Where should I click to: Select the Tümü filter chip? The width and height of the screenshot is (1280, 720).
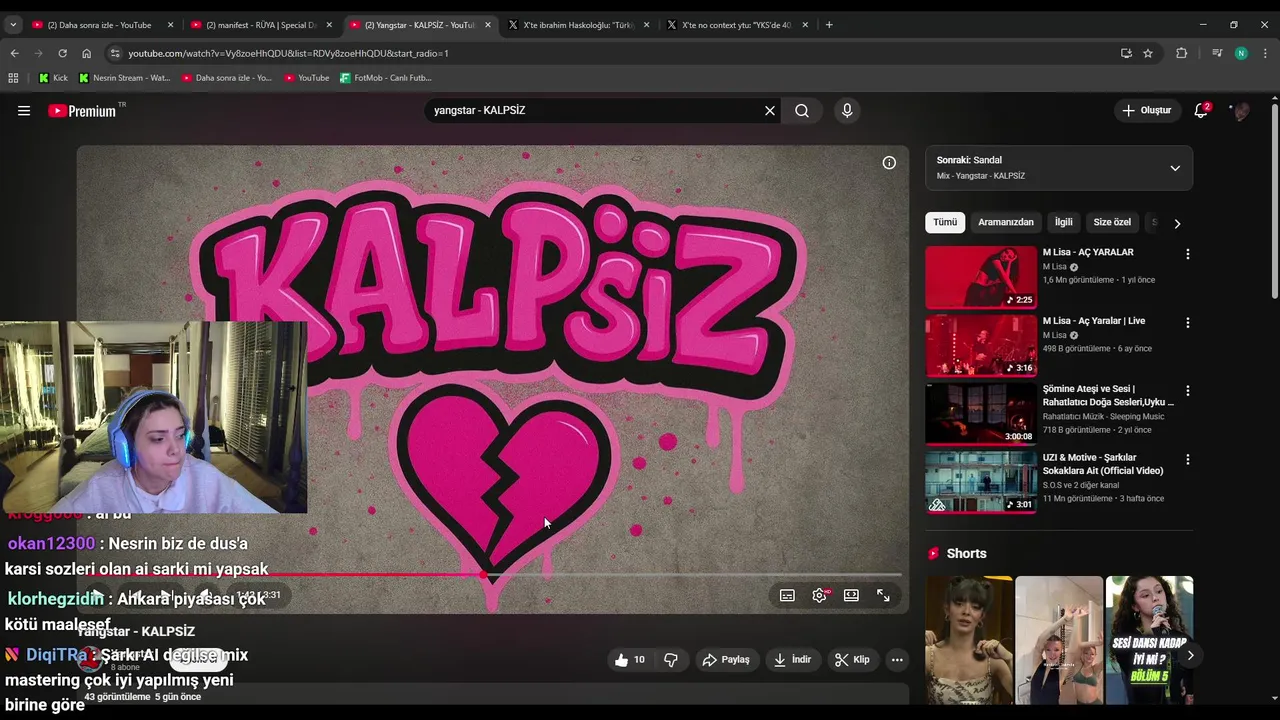point(945,222)
